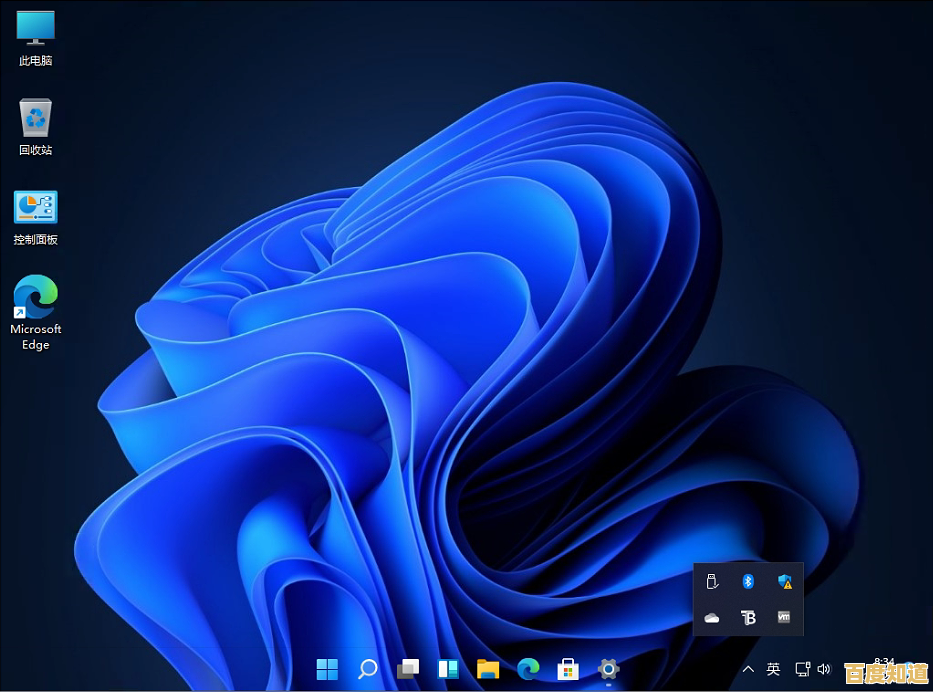
Task: Open Windows Security from the tray
Action: click(785, 581)
